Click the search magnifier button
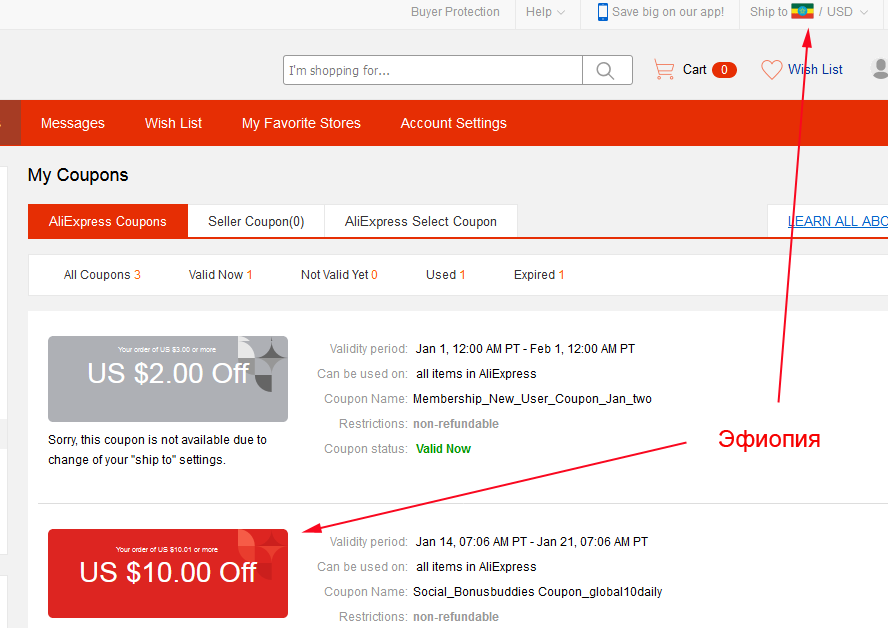Screen dimensions: 888x628 (x=607, y=70)
